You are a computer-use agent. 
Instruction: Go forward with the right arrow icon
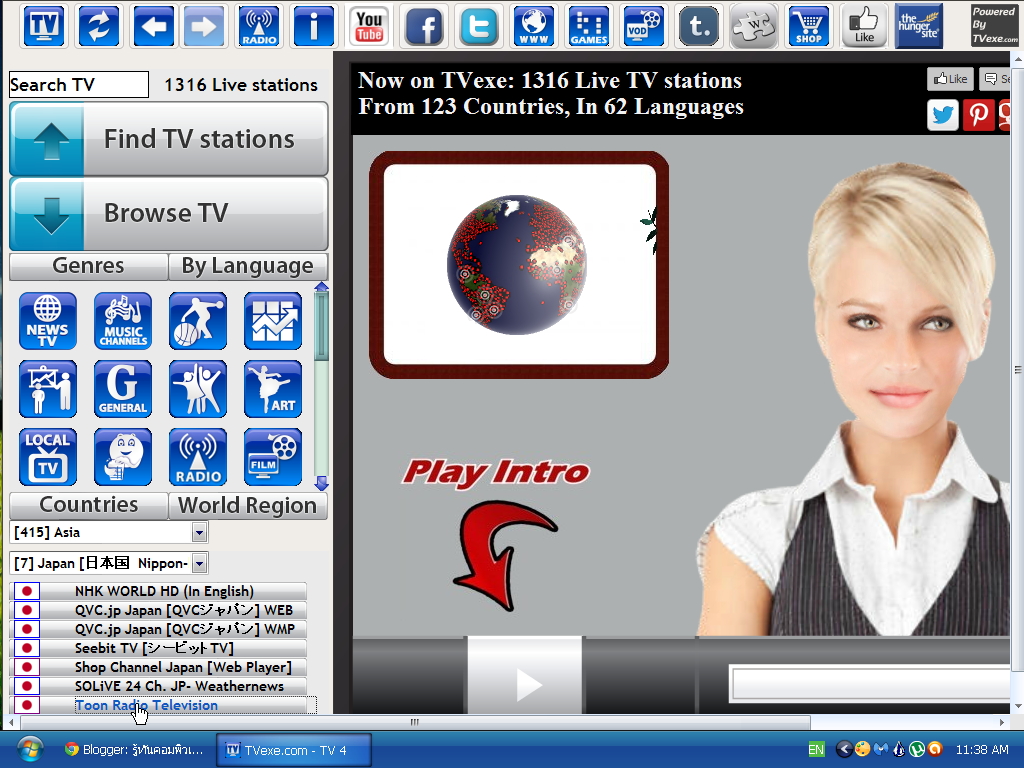204,26
